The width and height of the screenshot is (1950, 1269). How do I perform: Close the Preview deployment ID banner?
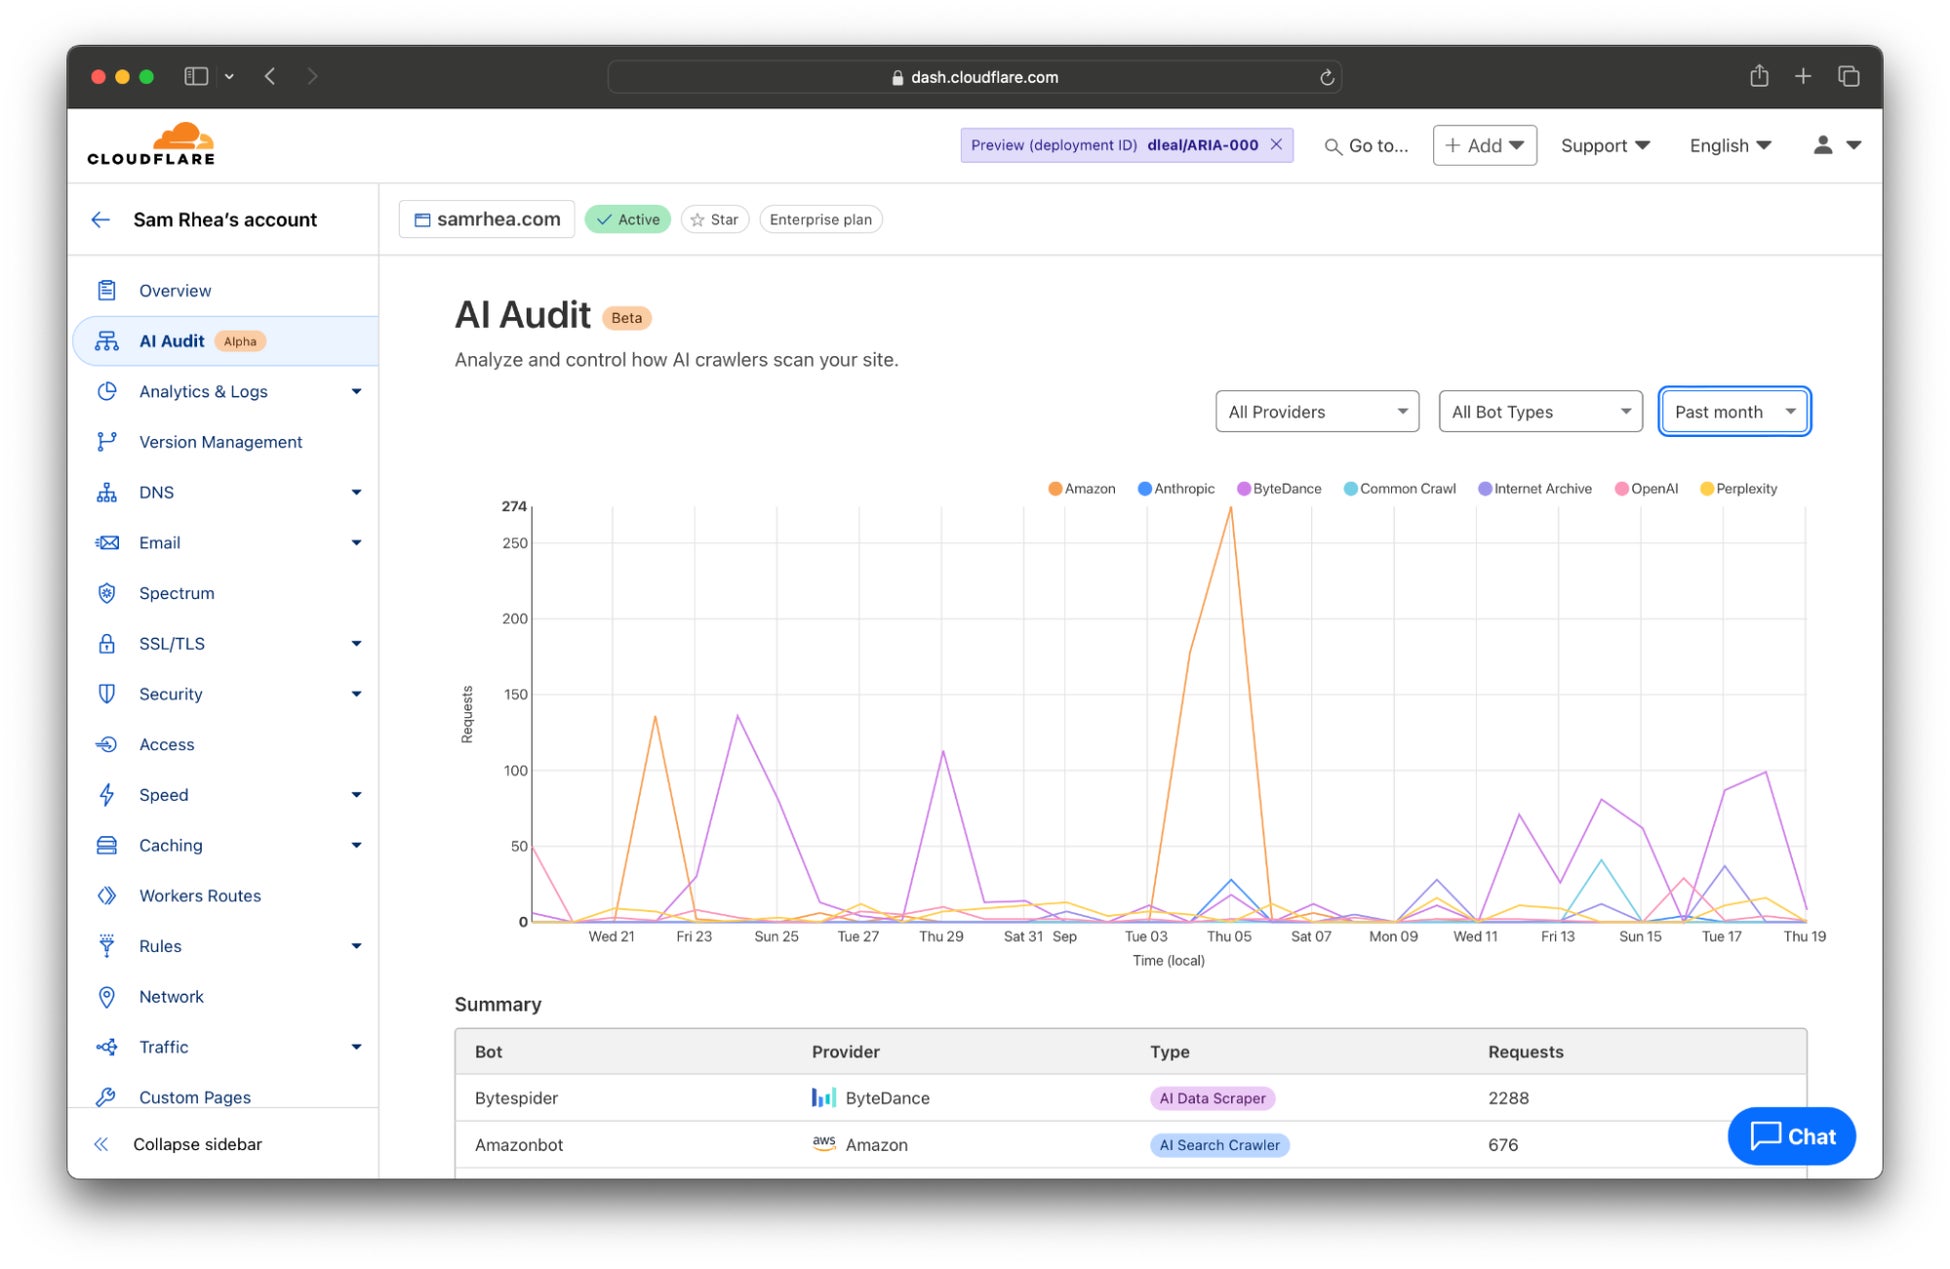click(1277, 145)
